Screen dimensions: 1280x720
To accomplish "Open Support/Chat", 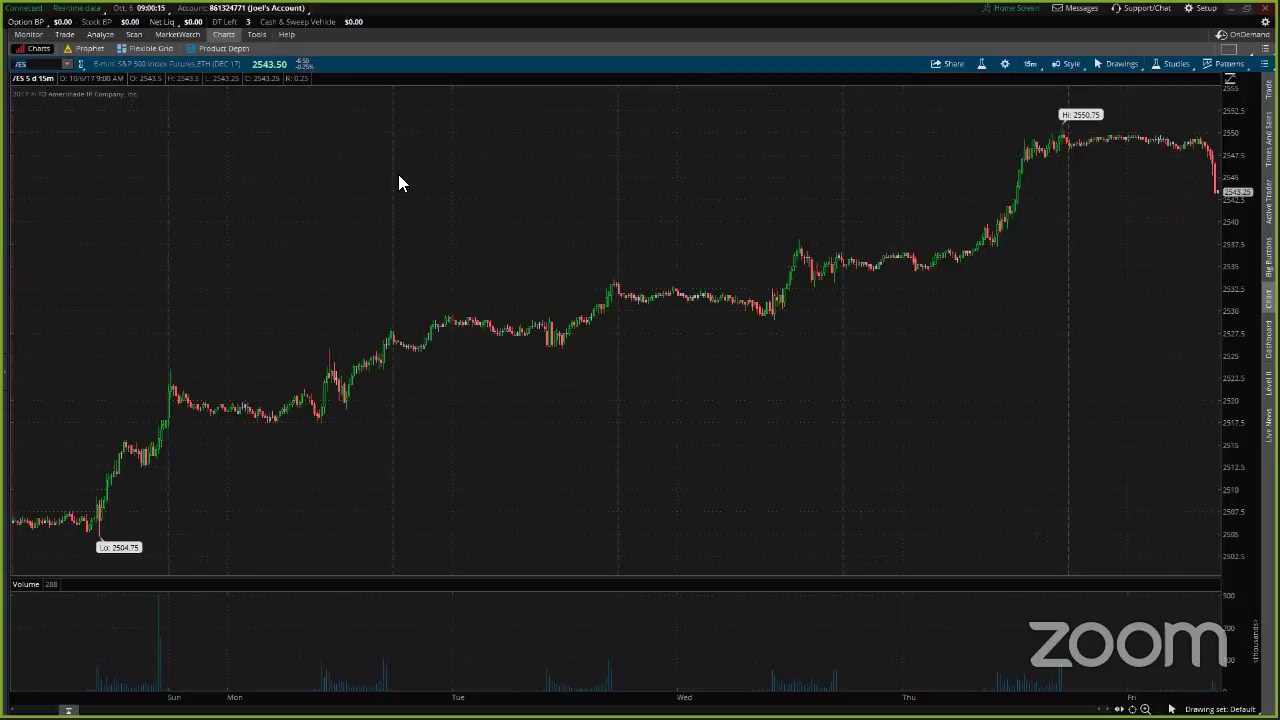I will pos(1141,8).
